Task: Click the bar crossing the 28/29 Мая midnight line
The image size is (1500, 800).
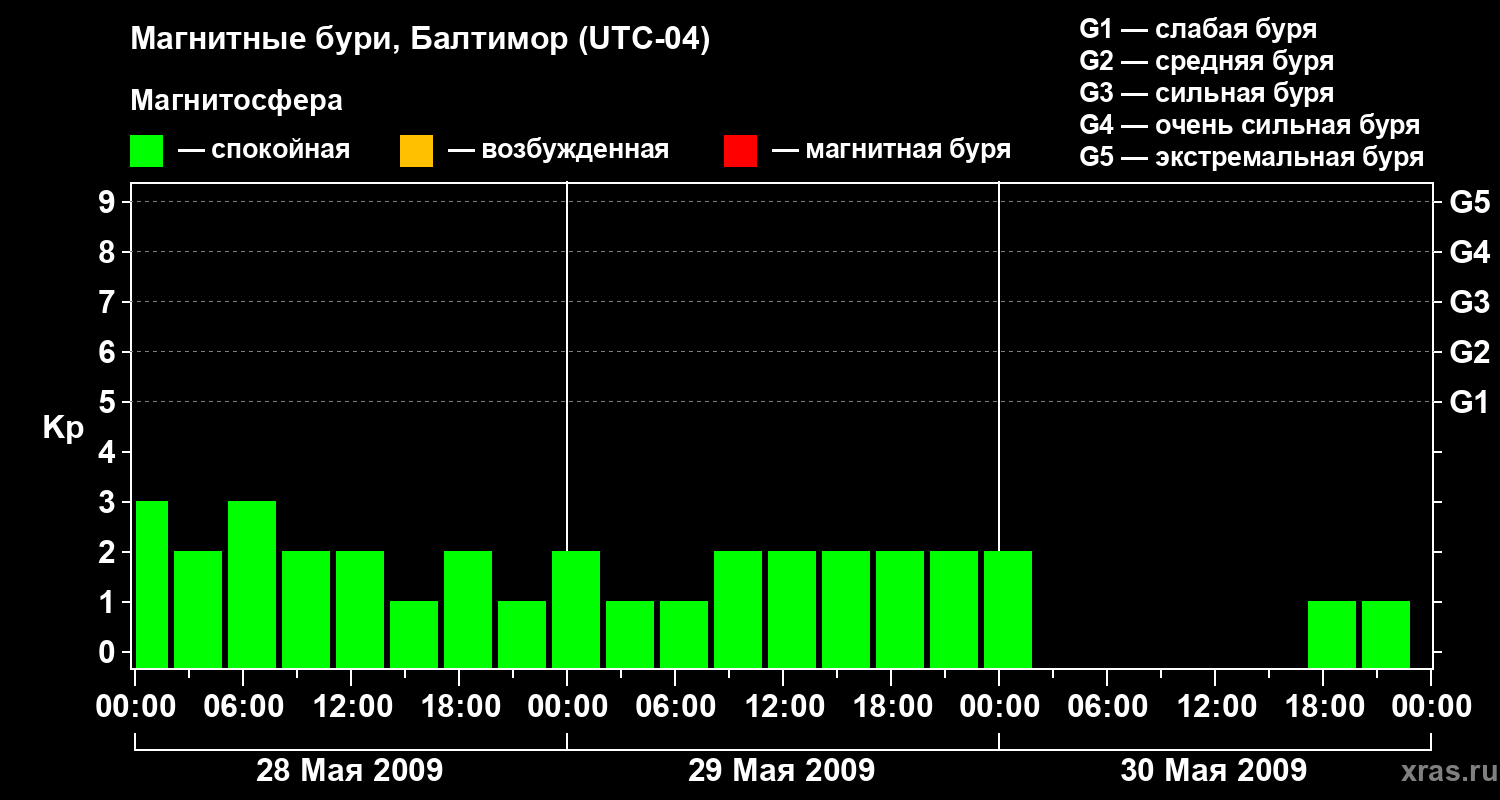Action: pos(576,609)
